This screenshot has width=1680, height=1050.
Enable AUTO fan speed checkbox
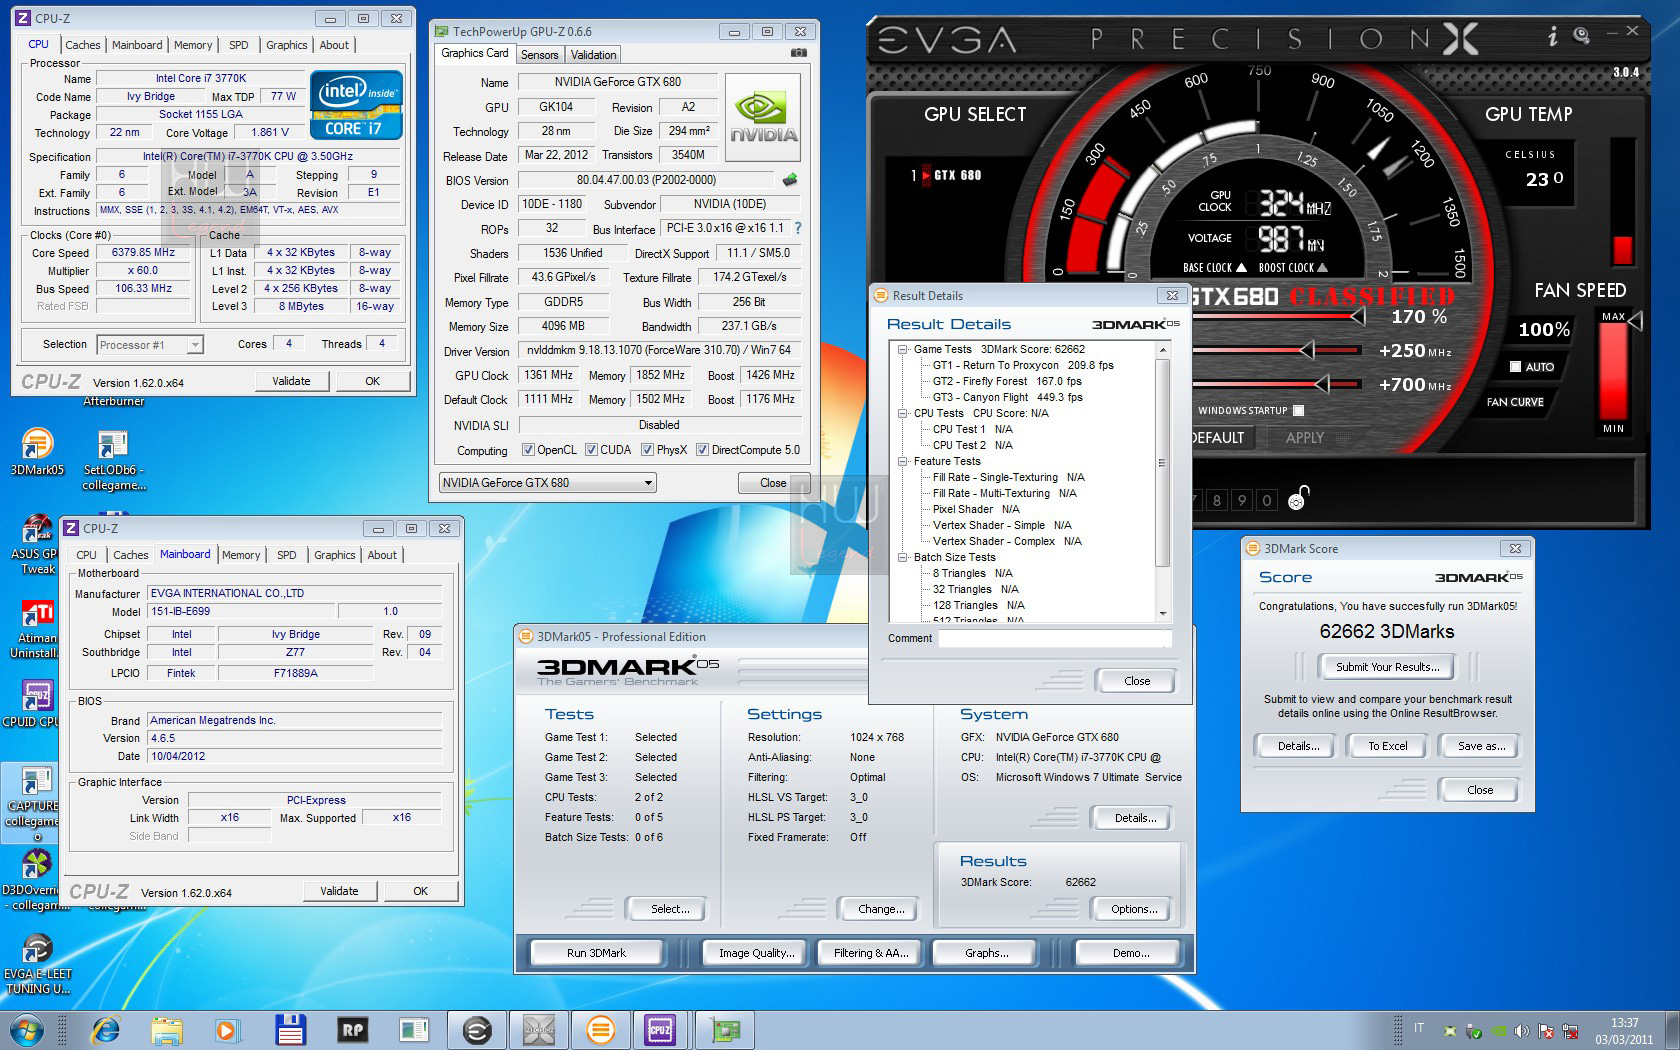pyautogui.click(x=1515, y=367)
